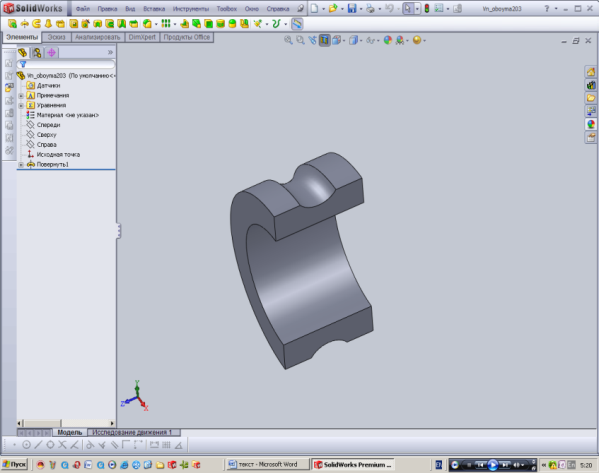Click the Apply Scene icon

coord(400,40)
